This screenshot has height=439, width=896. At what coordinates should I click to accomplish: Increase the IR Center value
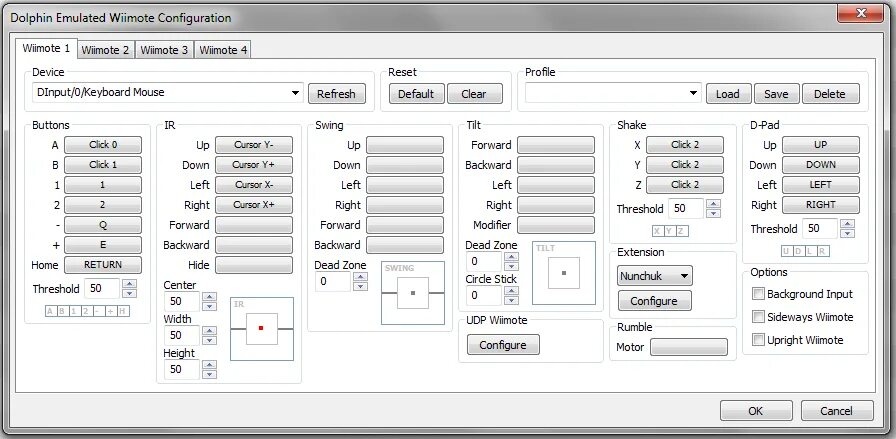click(210, 297)
